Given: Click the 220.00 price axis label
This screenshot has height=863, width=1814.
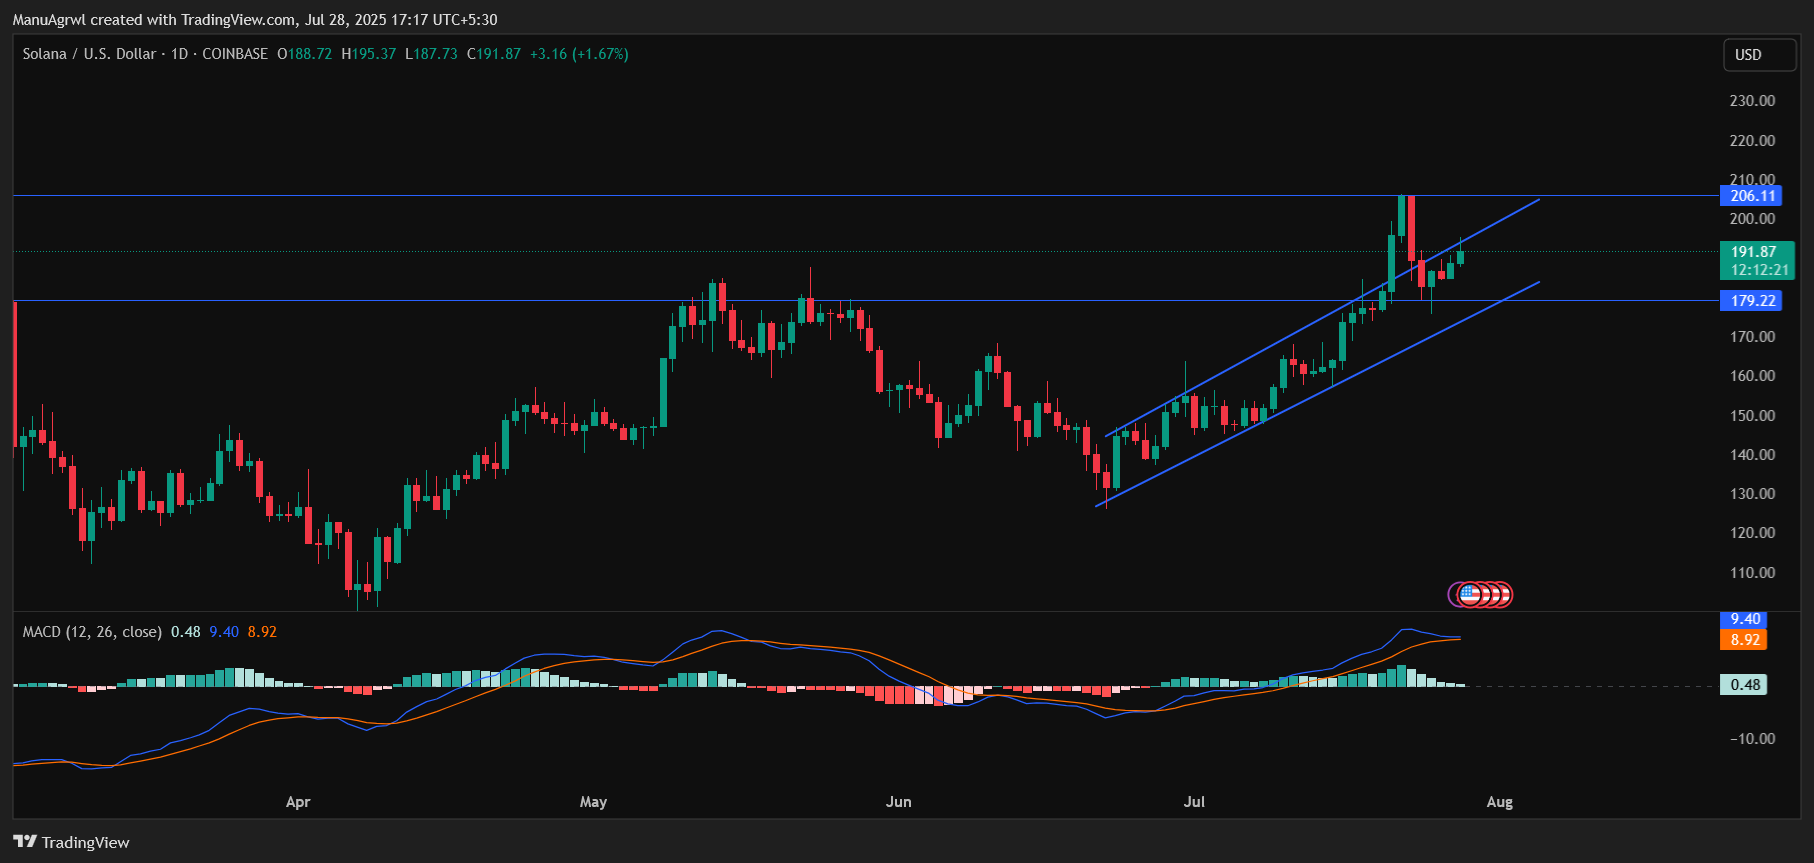Looking at the screenshot, I should tap(1752, 141).
